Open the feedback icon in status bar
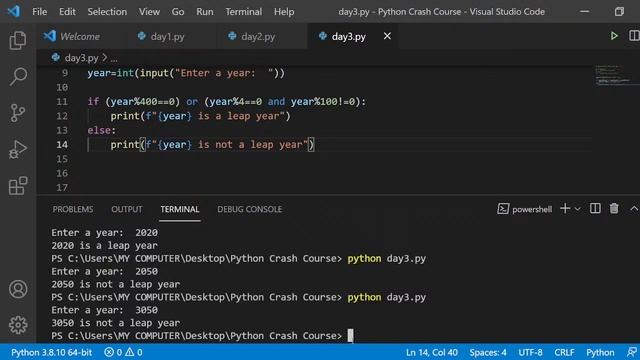640x360 pixels. click(x=631, y=352)
